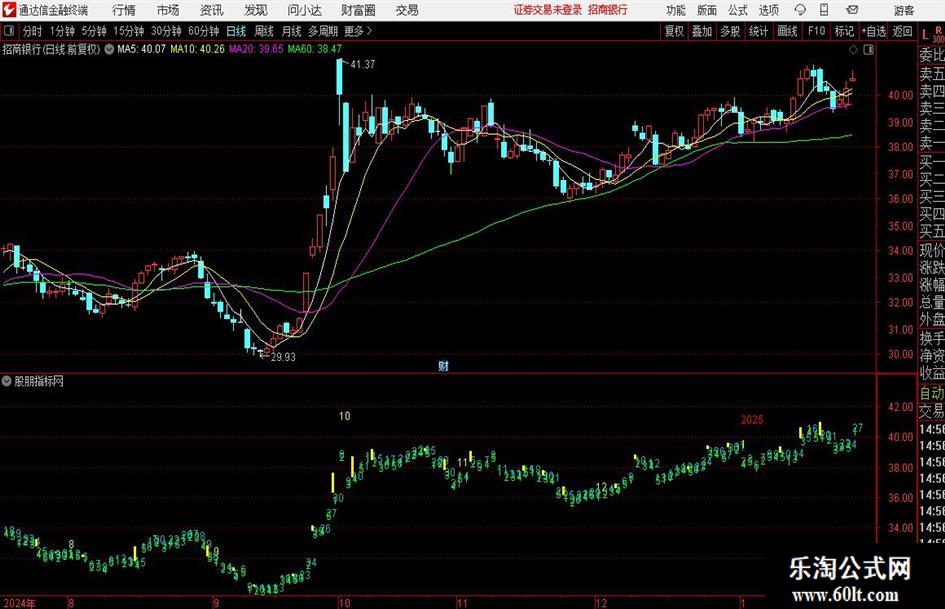
Task: Click the Tongdaxin red logo icon
Action: [x=9, y=10]
